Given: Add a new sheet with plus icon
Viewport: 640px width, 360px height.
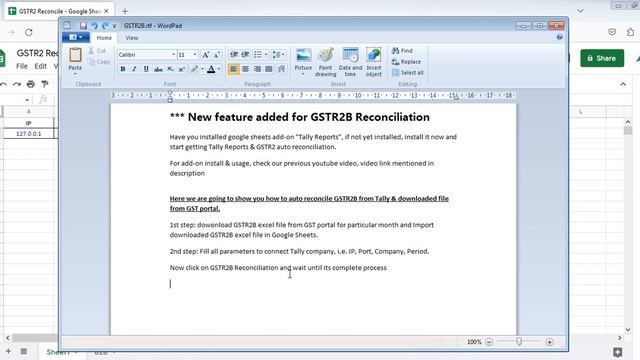Looking at the screenshot, I should coord(8,351).
